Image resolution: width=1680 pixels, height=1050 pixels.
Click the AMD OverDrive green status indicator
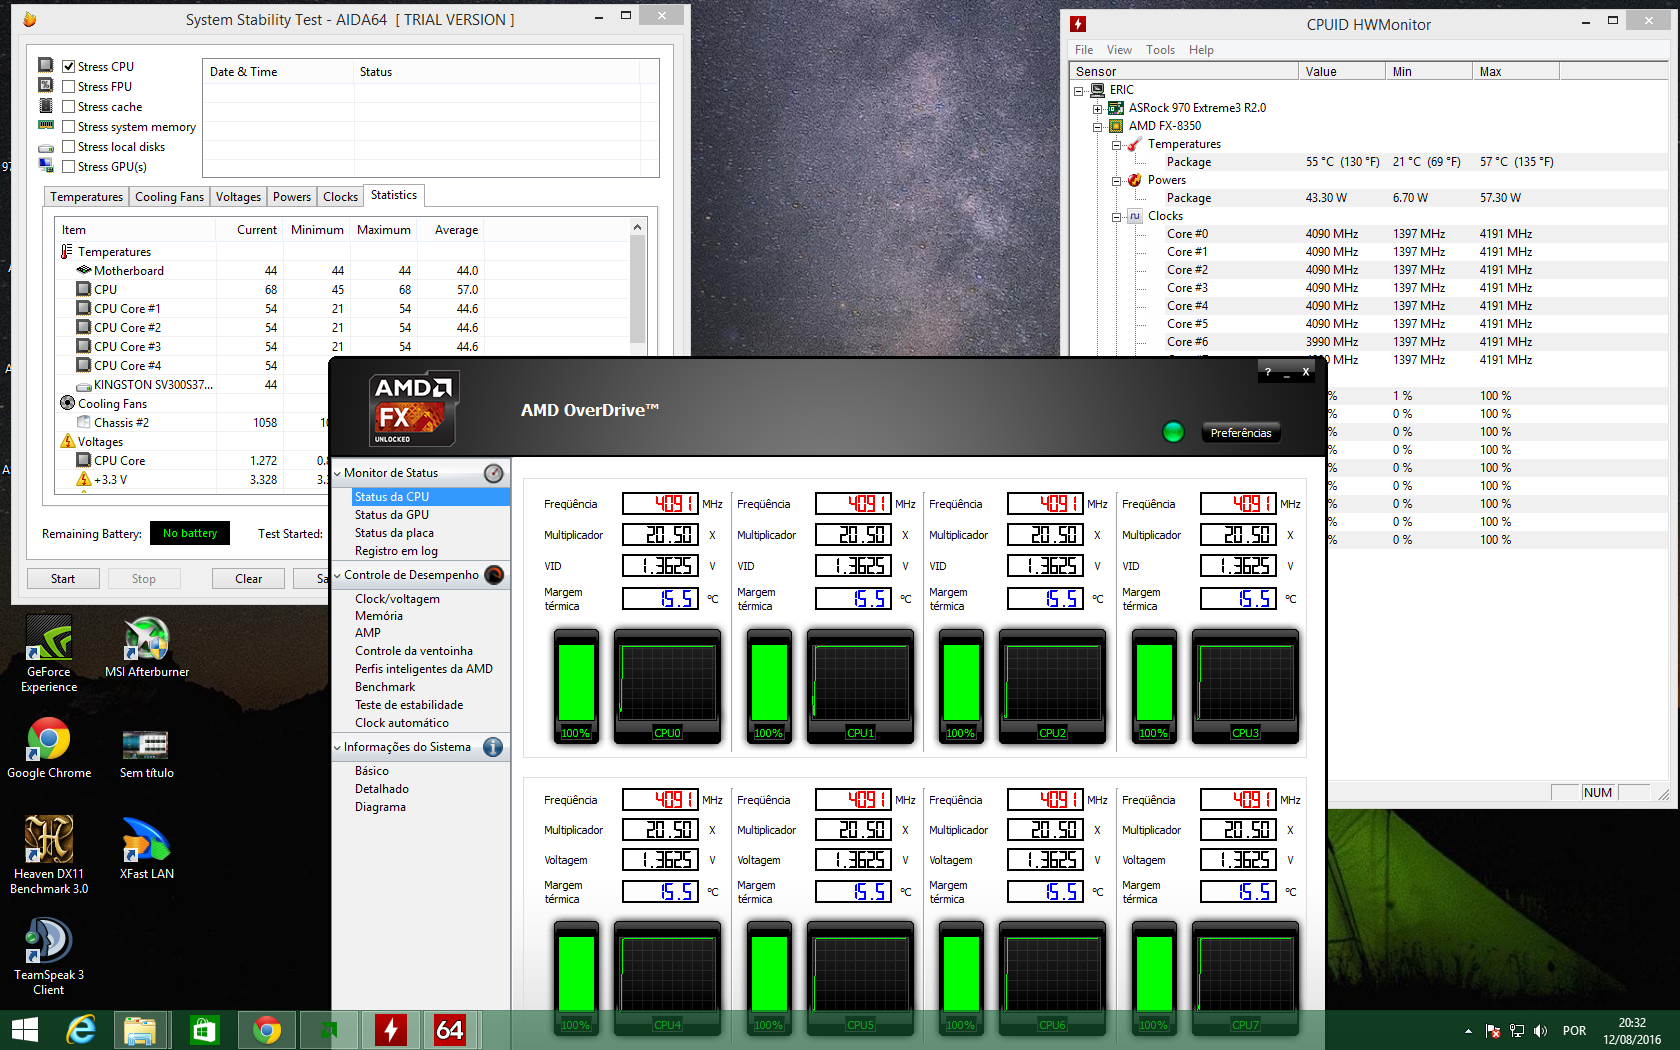(1173, 432)
